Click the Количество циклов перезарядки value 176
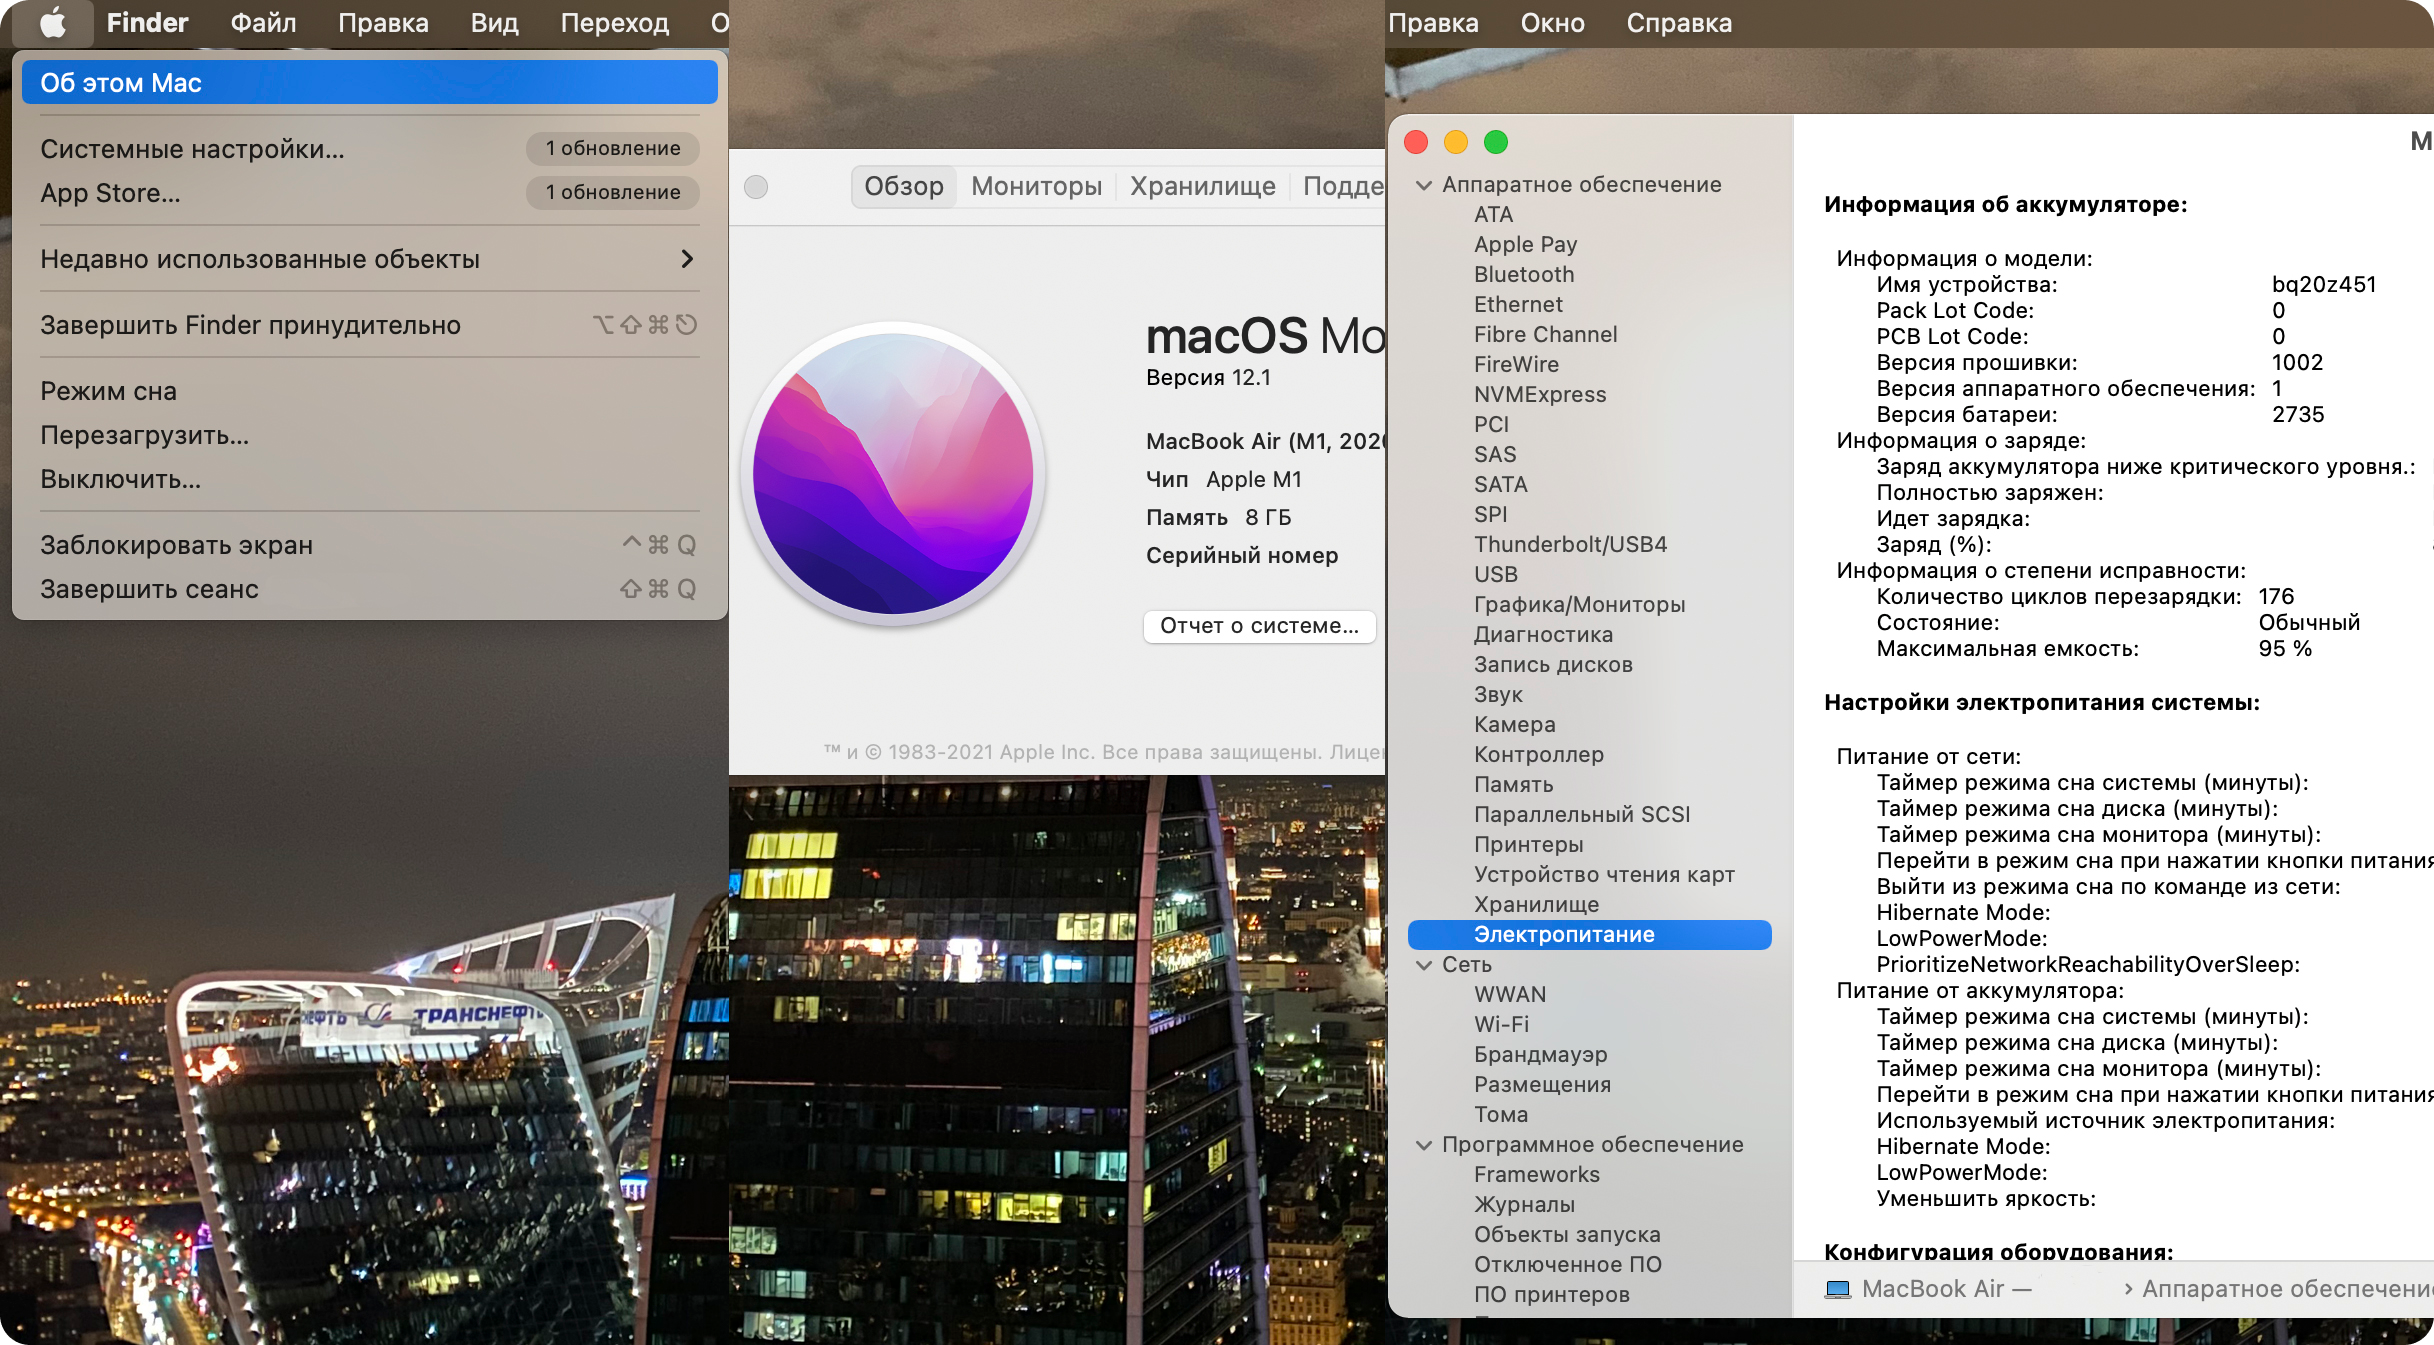 [2276, 597]
